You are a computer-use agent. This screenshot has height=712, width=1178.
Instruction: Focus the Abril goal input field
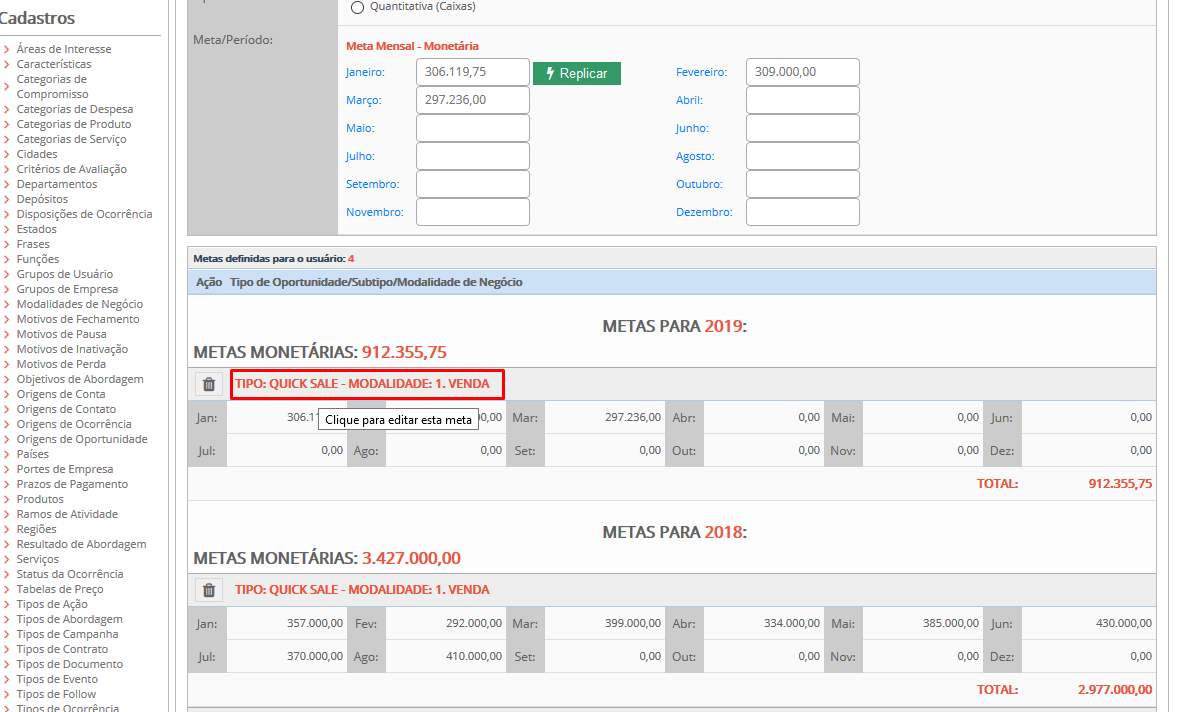(802, 100)
